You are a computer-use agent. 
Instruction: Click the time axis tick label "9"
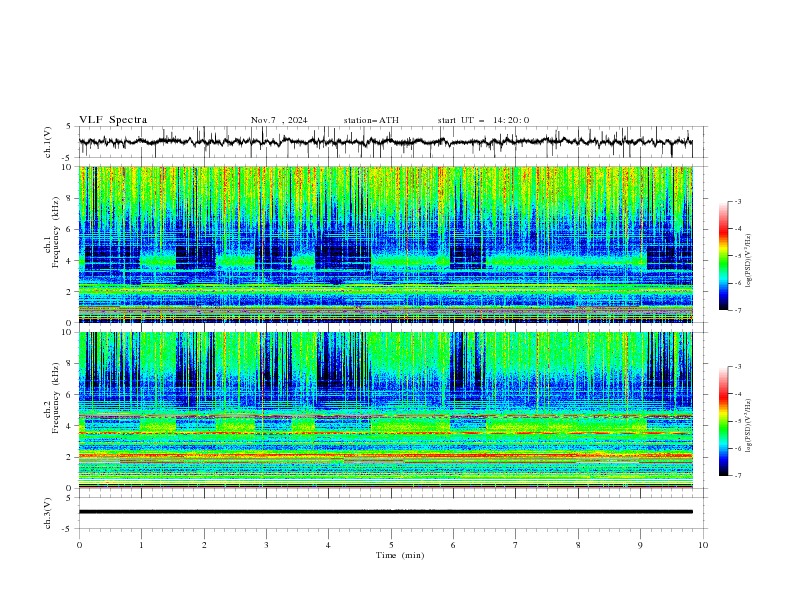click(640, 545)
